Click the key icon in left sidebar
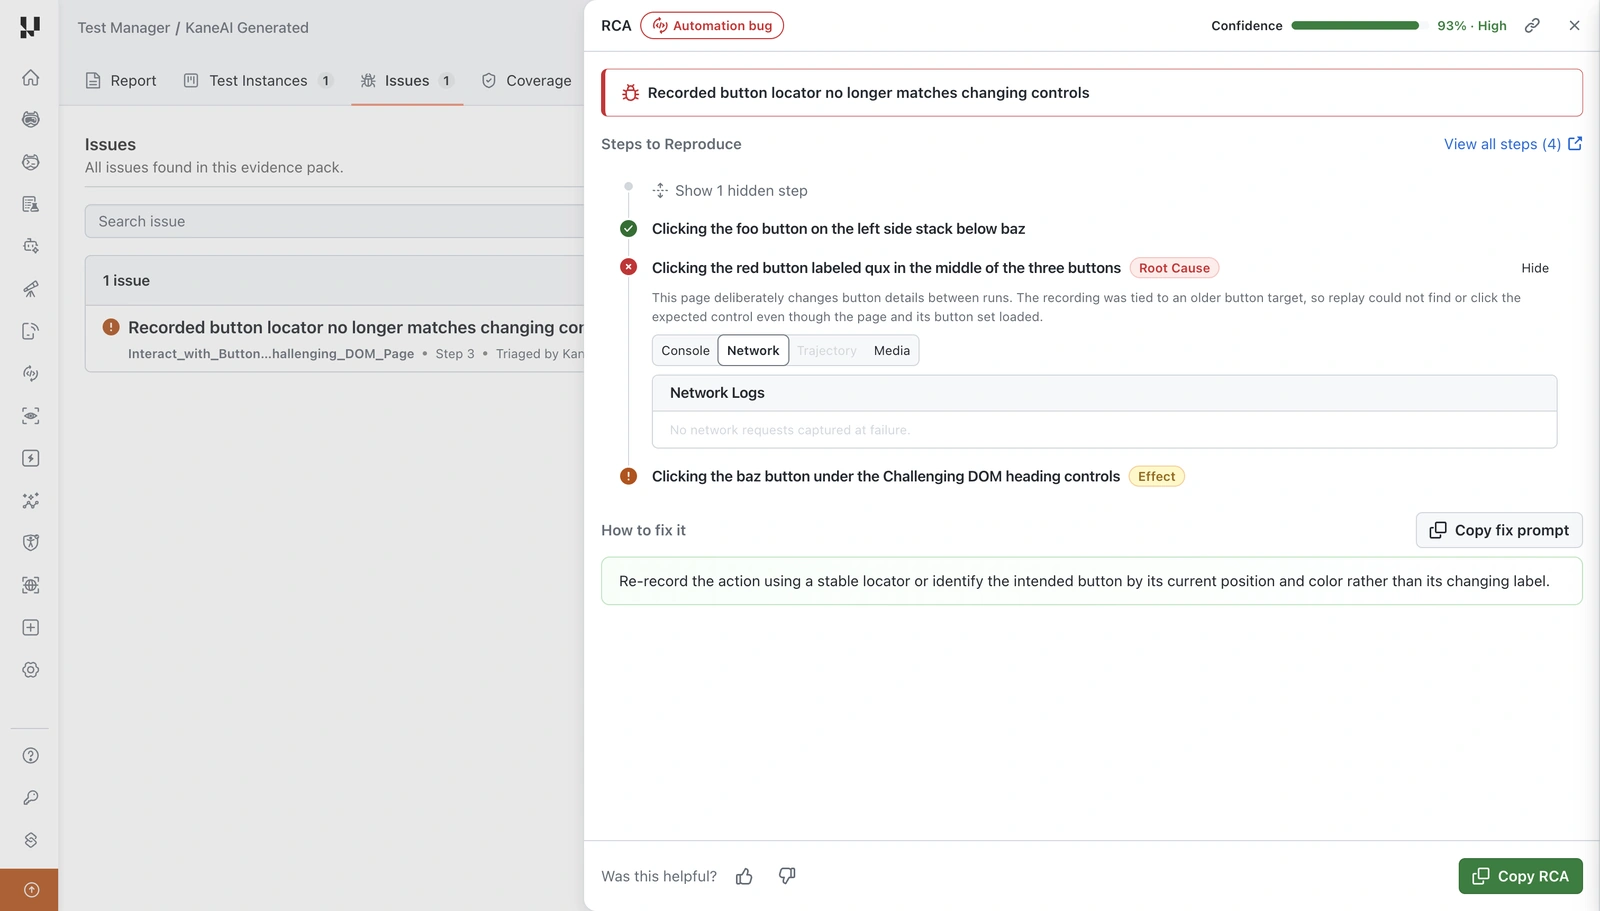 click(31, 798)
